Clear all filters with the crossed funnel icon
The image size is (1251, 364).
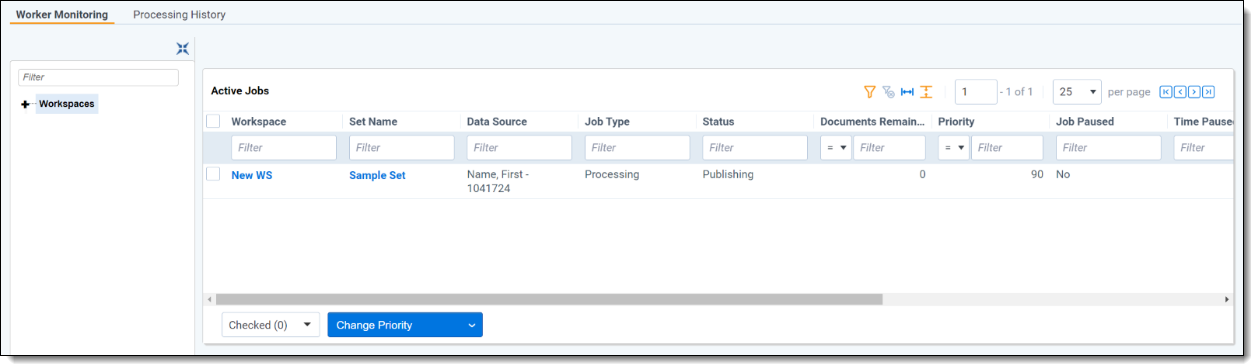[888, 92]
